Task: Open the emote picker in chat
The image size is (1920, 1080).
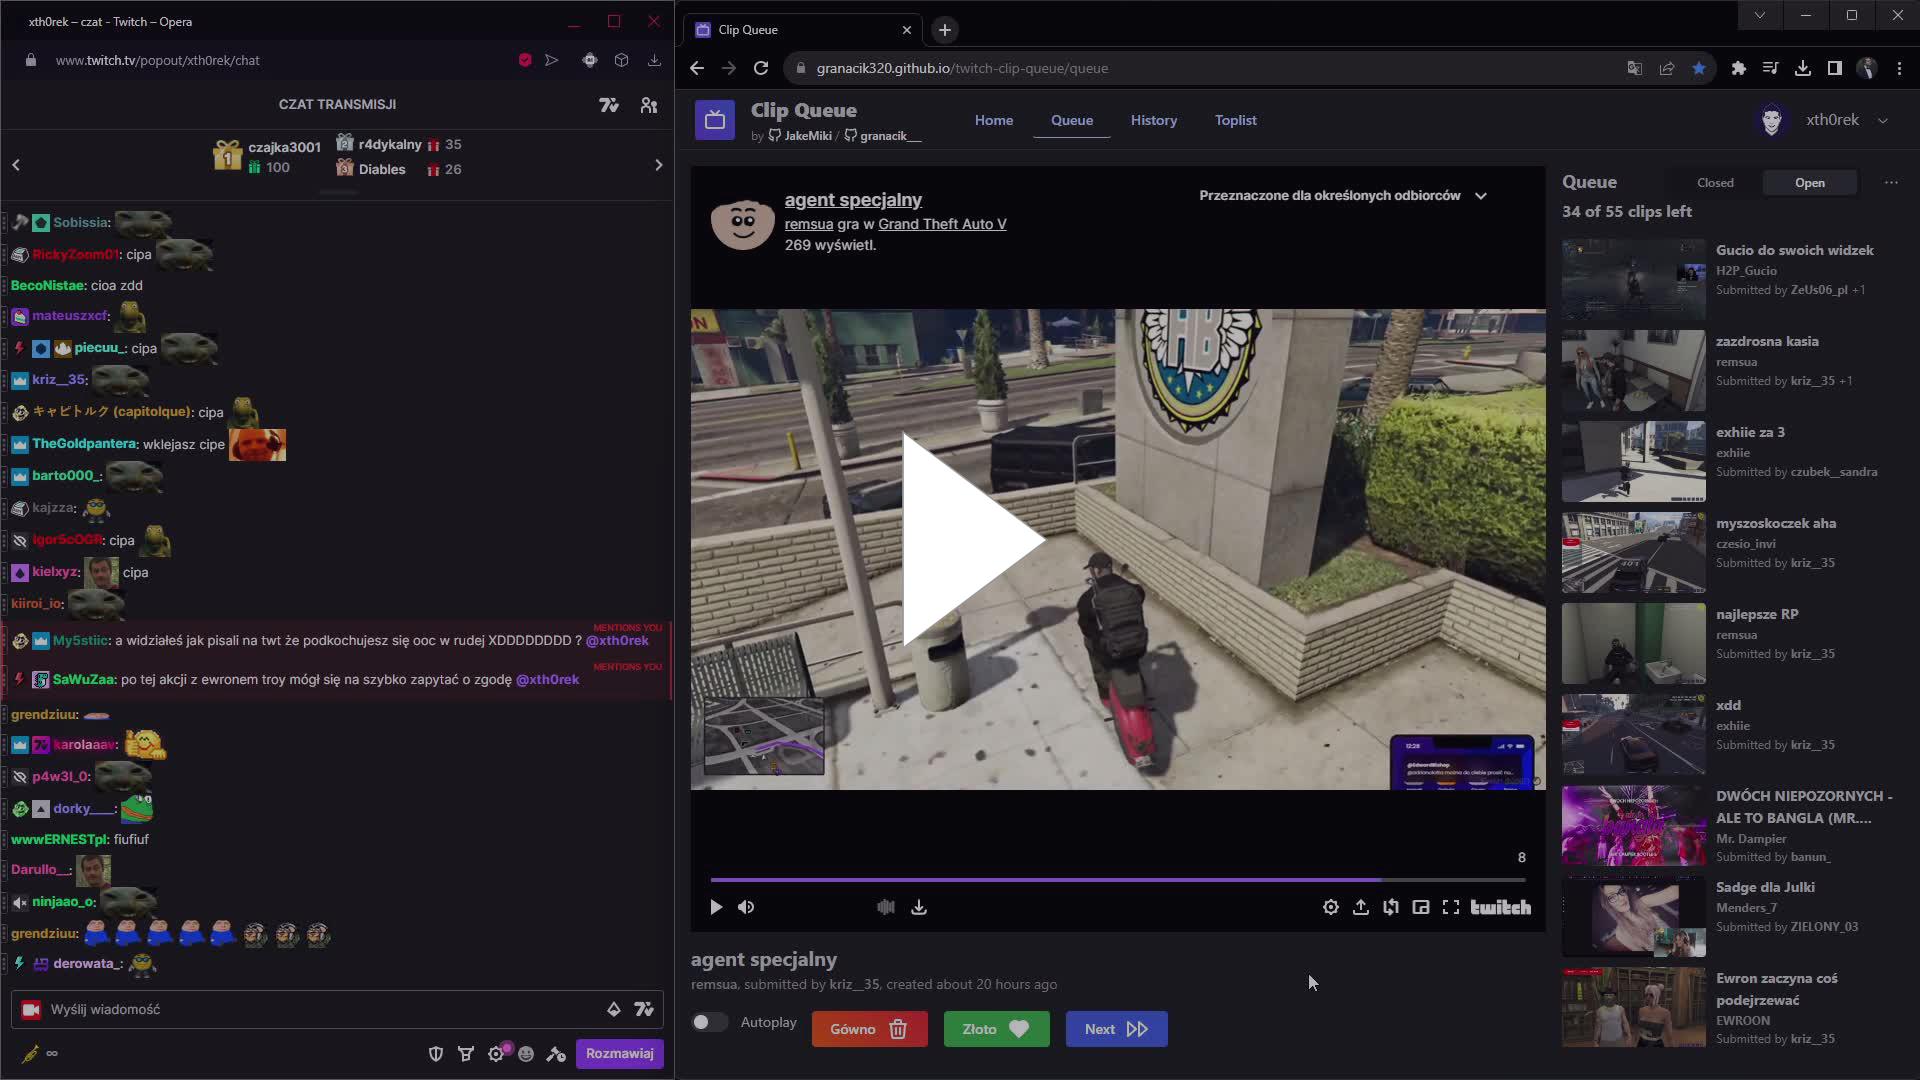Action: [x=526, y=1053]
